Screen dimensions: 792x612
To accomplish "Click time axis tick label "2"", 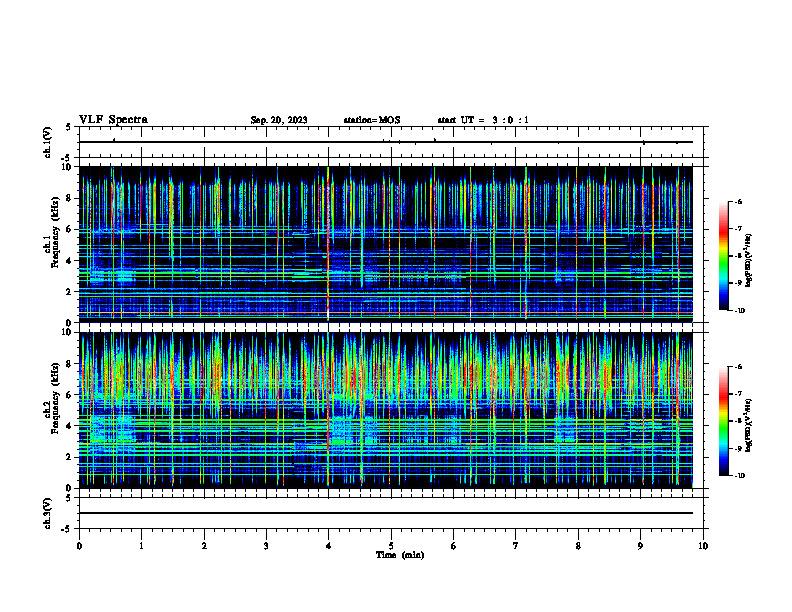I will 204,546.
